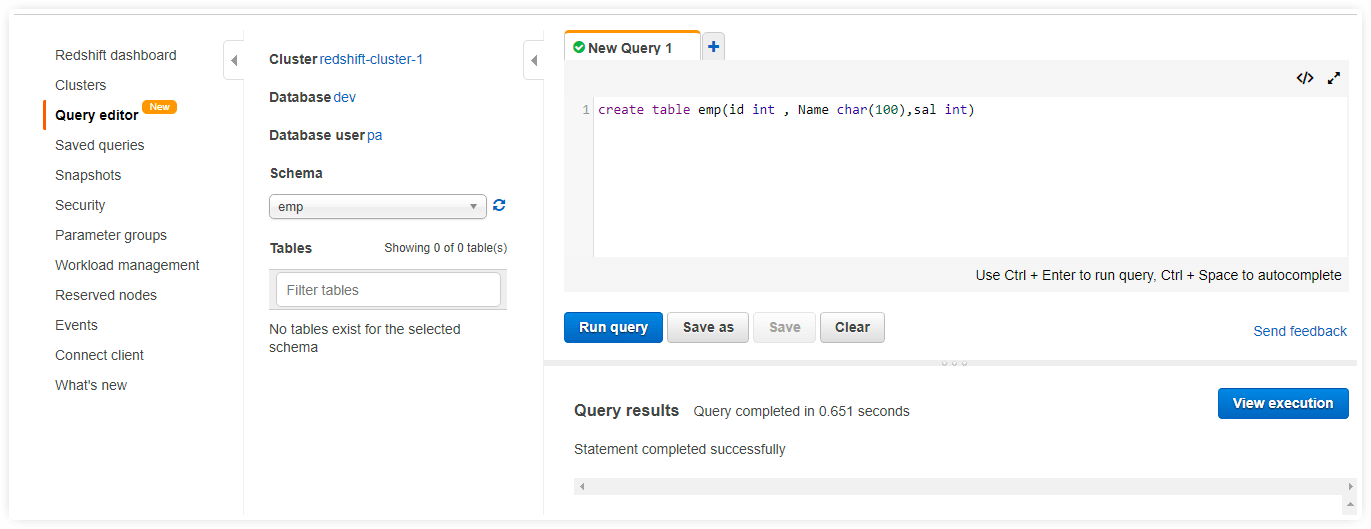1371x529 pixels.
Task: Click the Send feedback link
Action: click(1299, 331)
